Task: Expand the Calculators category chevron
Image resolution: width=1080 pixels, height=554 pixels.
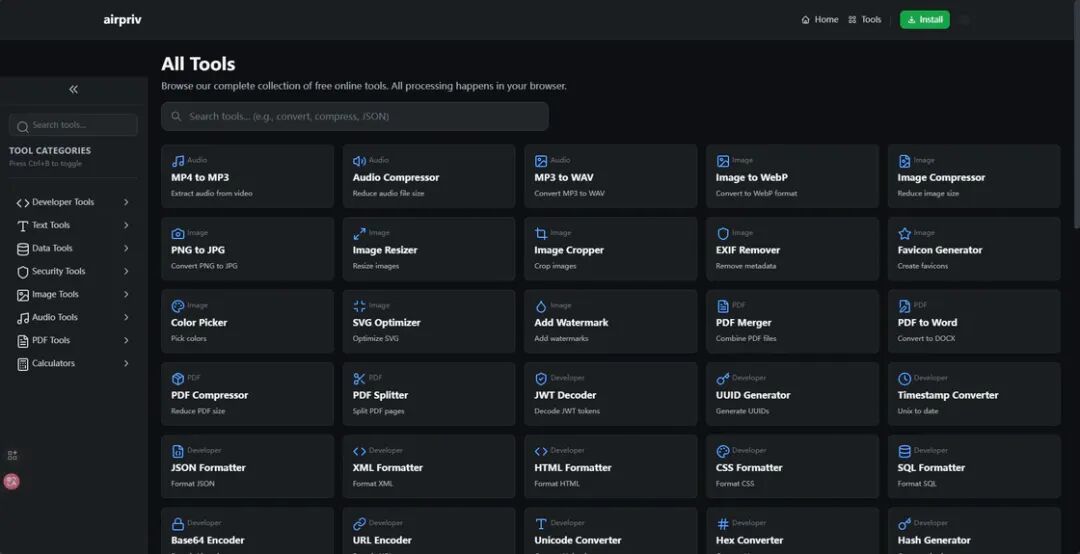Action: click(126, 363)
